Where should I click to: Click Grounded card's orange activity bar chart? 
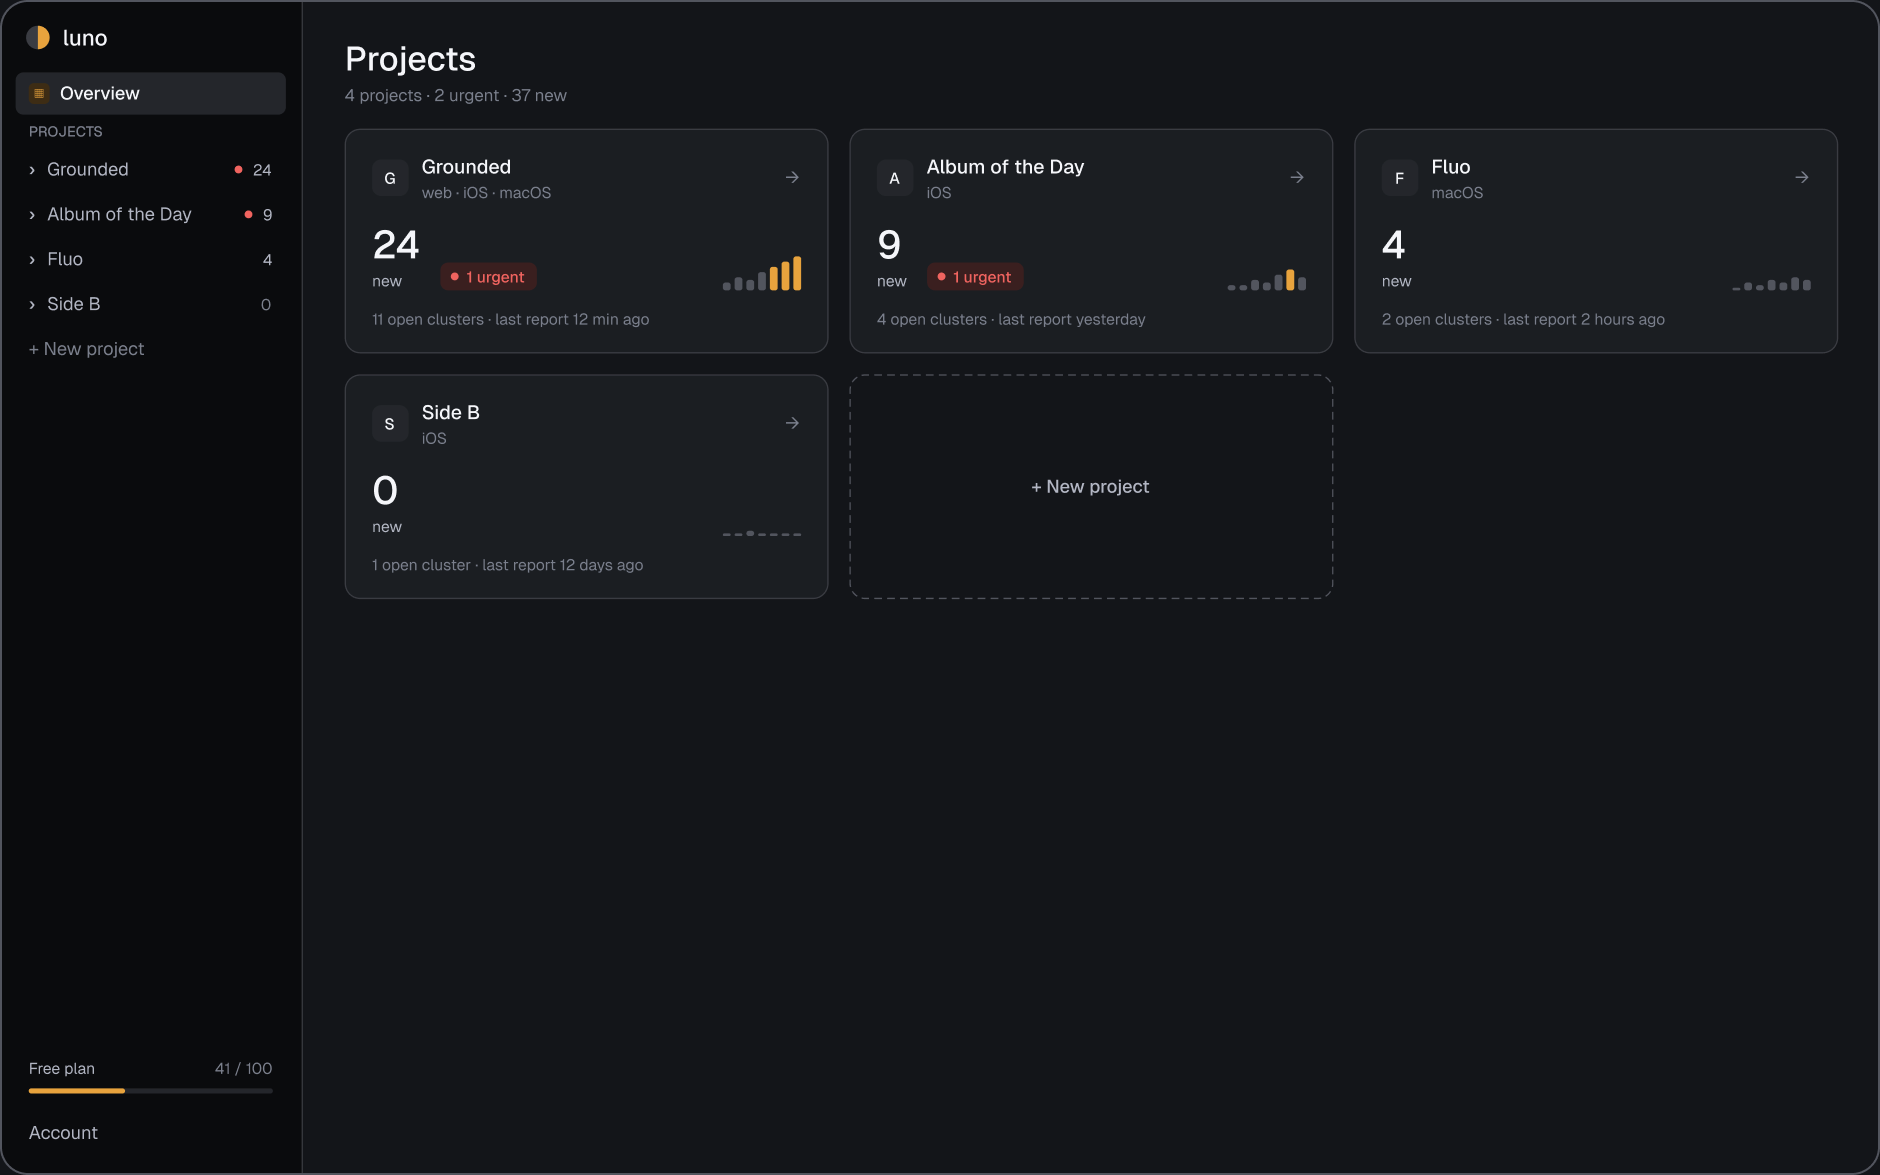tap(762, 273)
